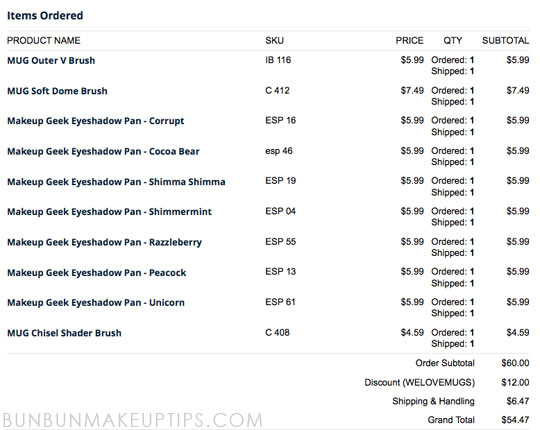Image resolution: width=540 pixels, height=430 pixels.
Task: Click the Discount (WELOVEMUGS) label
Action: 419,382
